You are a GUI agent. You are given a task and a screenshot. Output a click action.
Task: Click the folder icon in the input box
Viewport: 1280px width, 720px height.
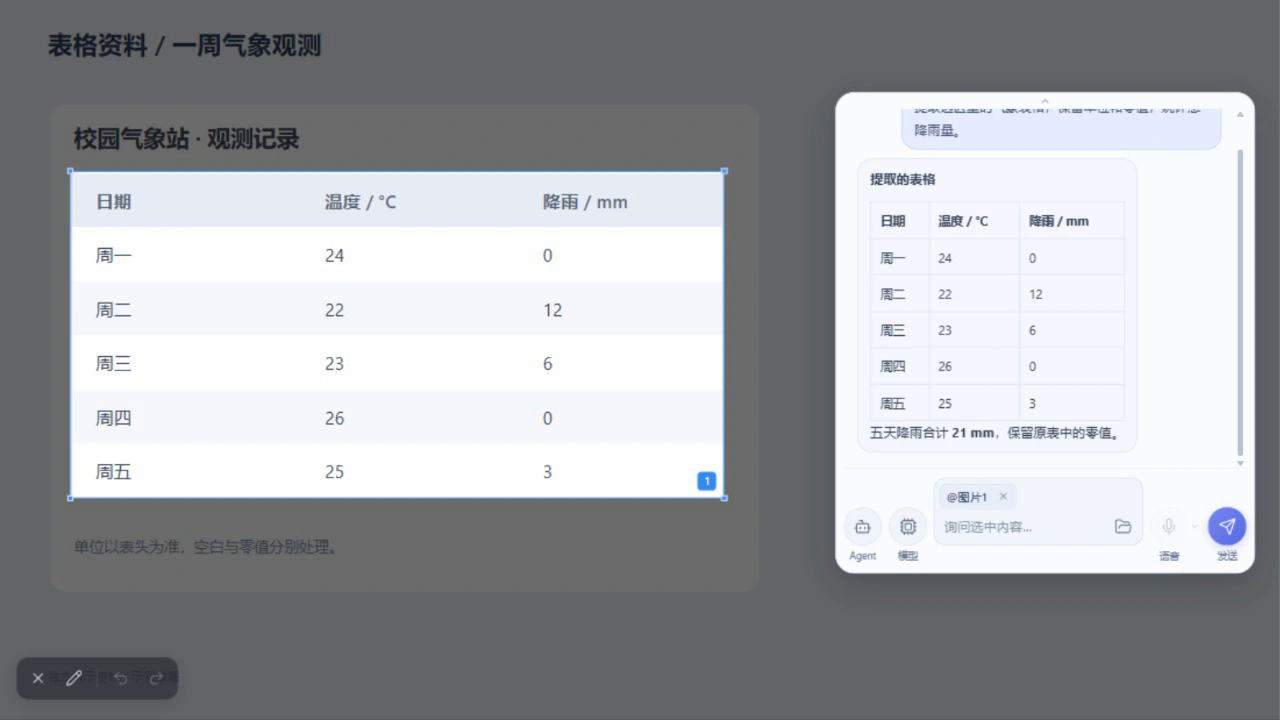(1123, 527)
